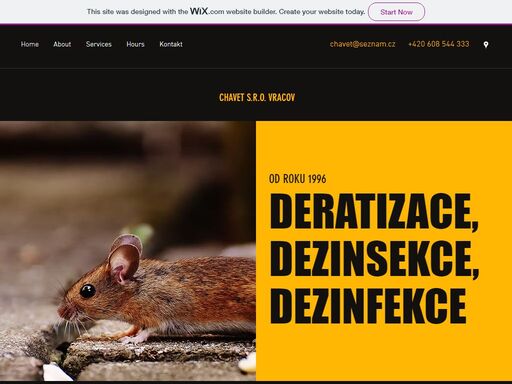512x384 pixels.
Task: Select the OD ROKU 1996 text
Action: 297,179
